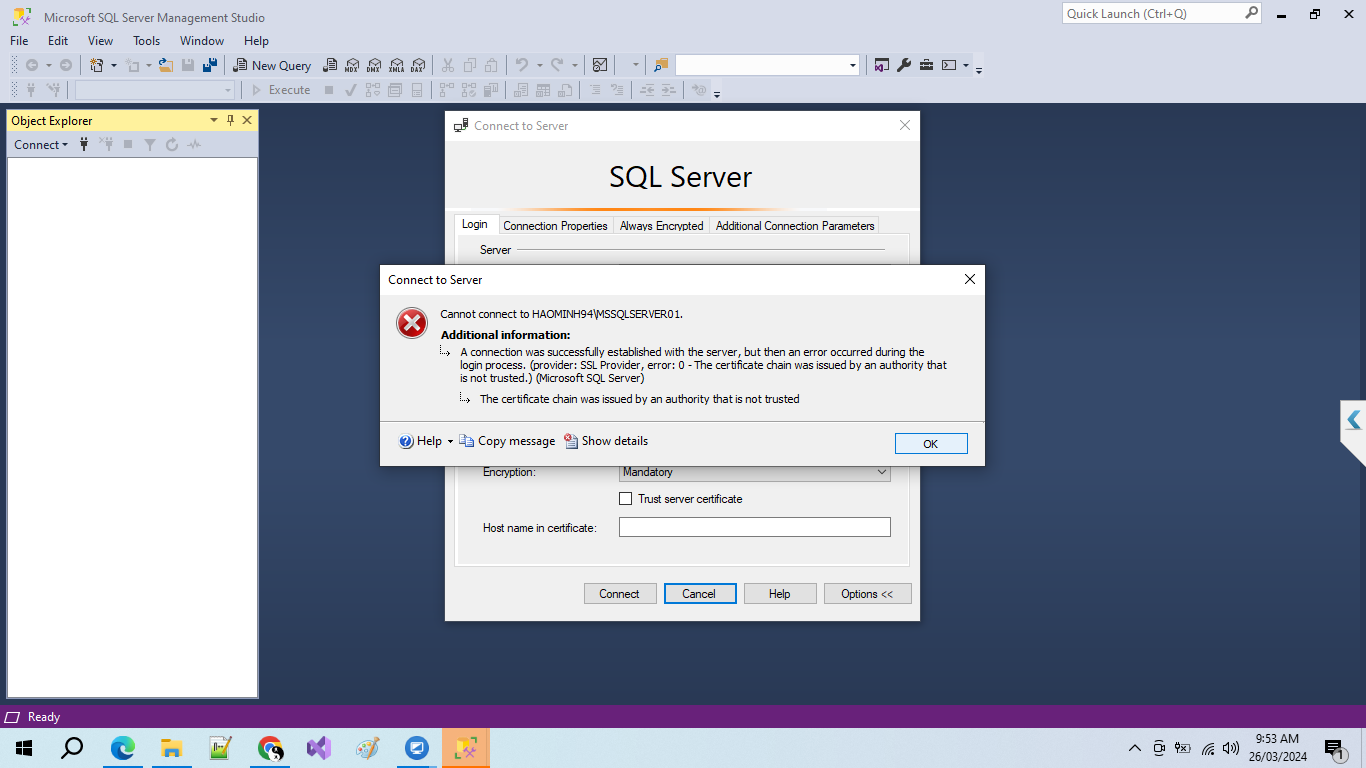Open File Explorer from the taskbar

172,748
